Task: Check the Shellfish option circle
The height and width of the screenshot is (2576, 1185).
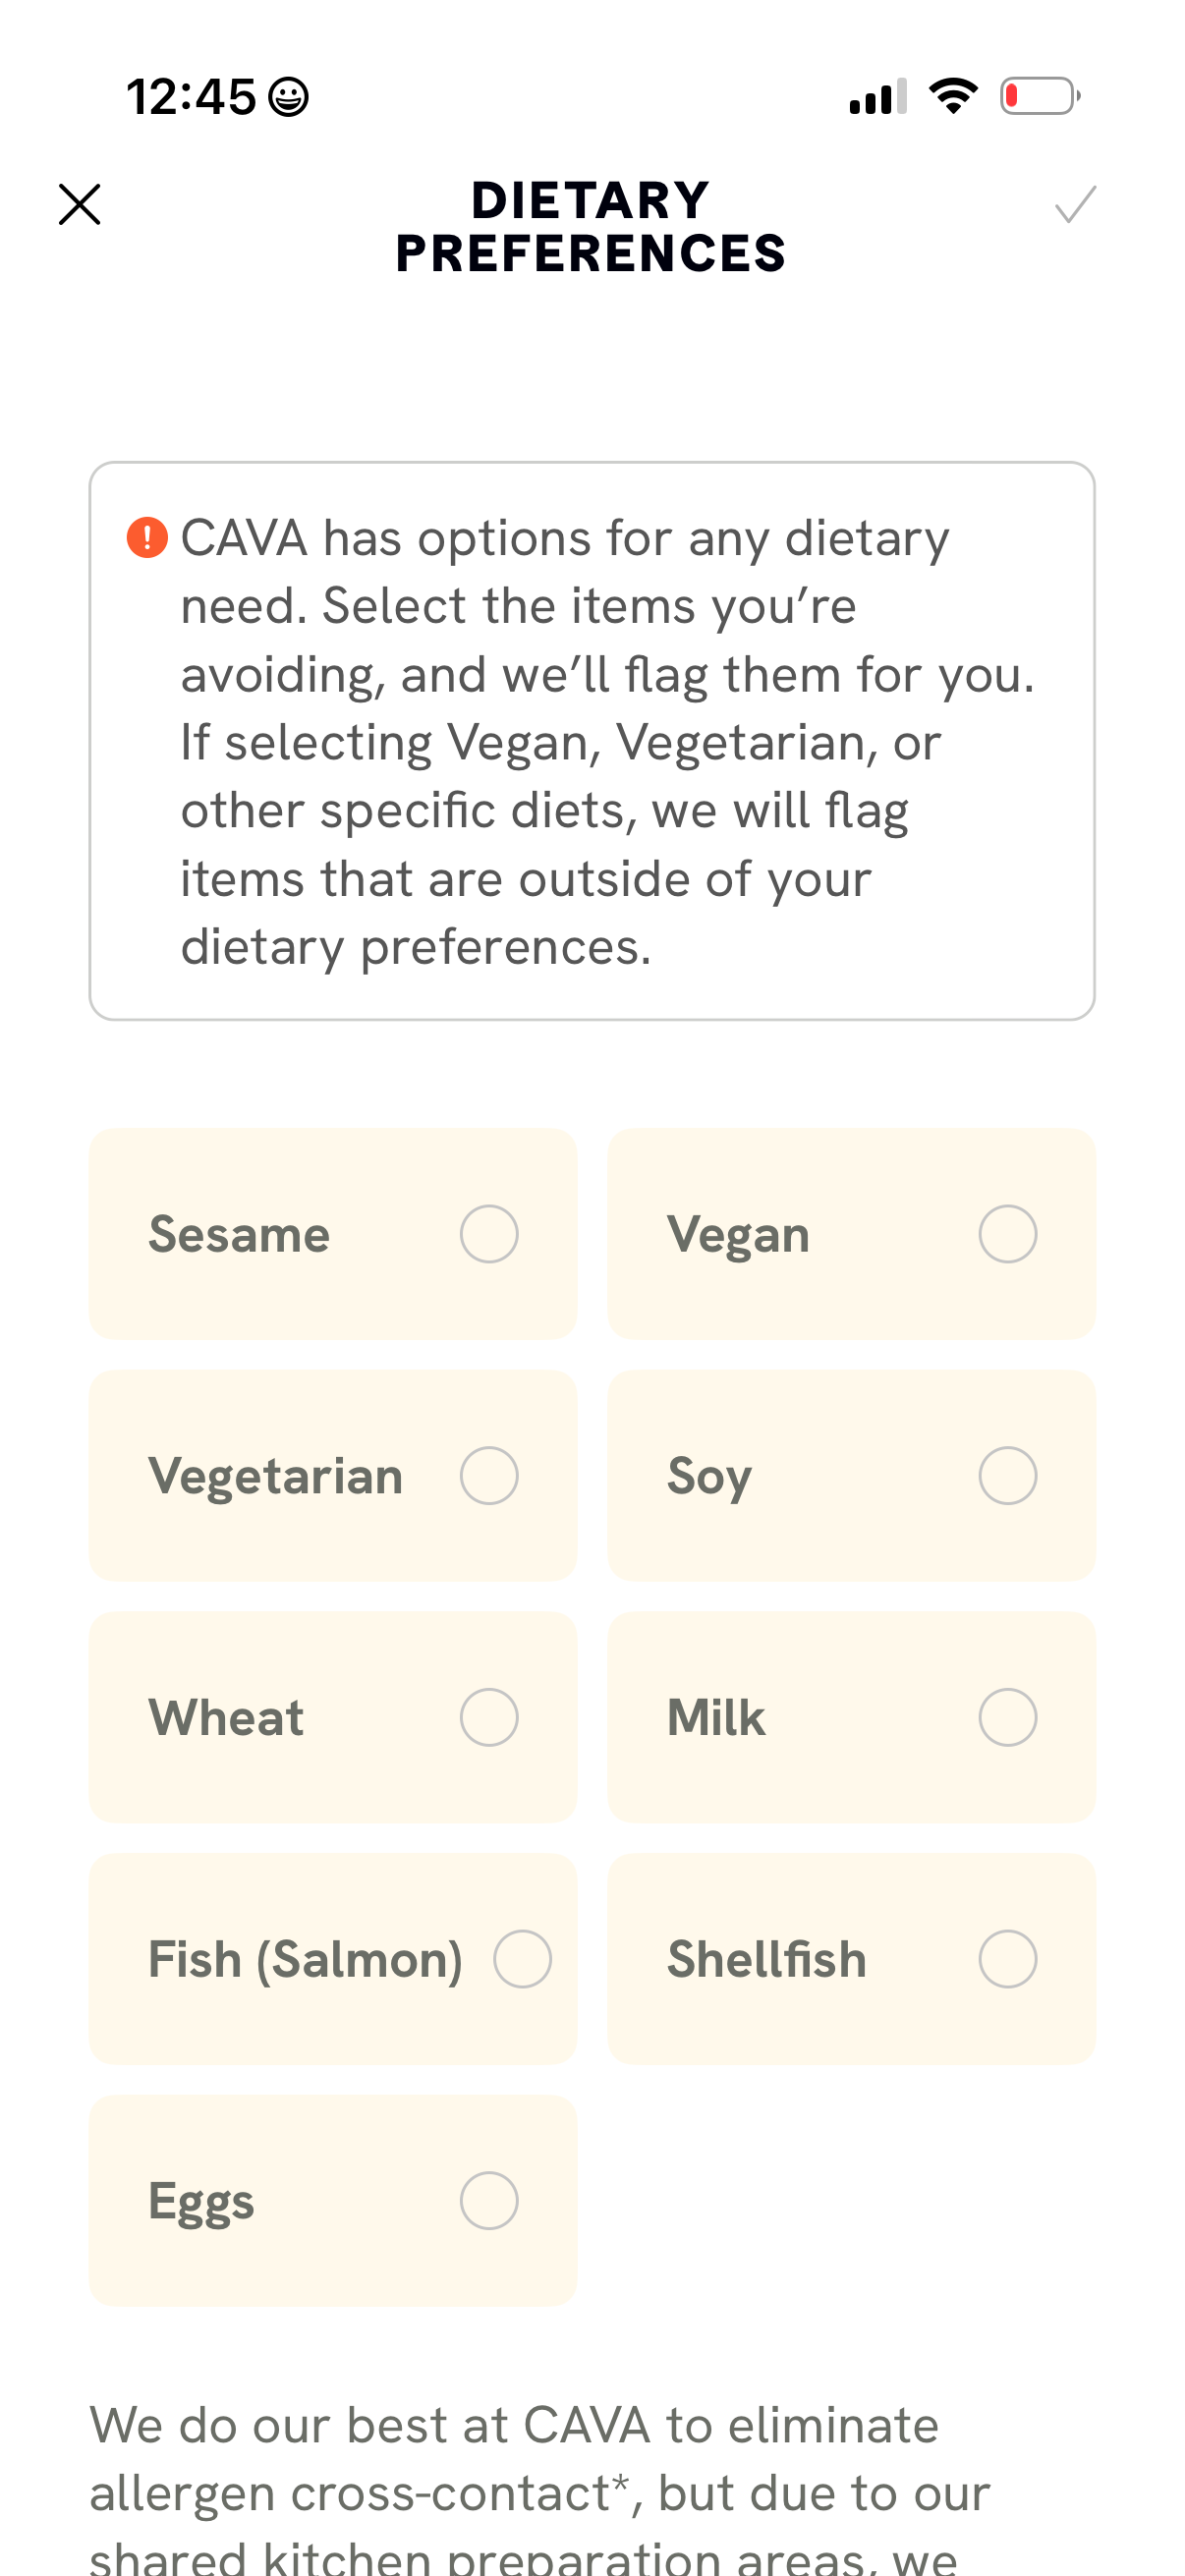Action: pyautogui.click(x=1007, y=1959)
